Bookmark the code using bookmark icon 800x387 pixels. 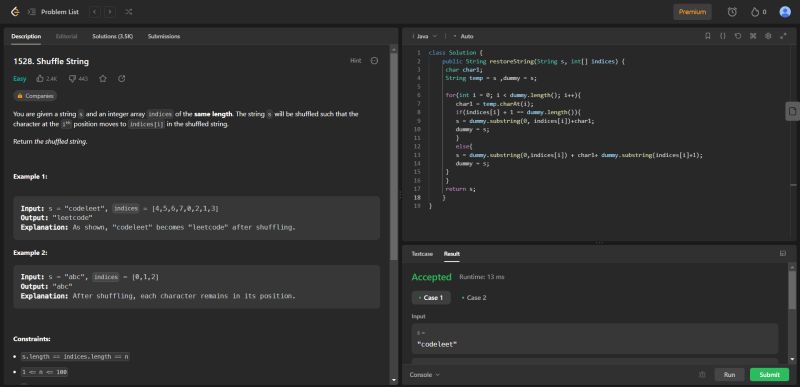708,36
